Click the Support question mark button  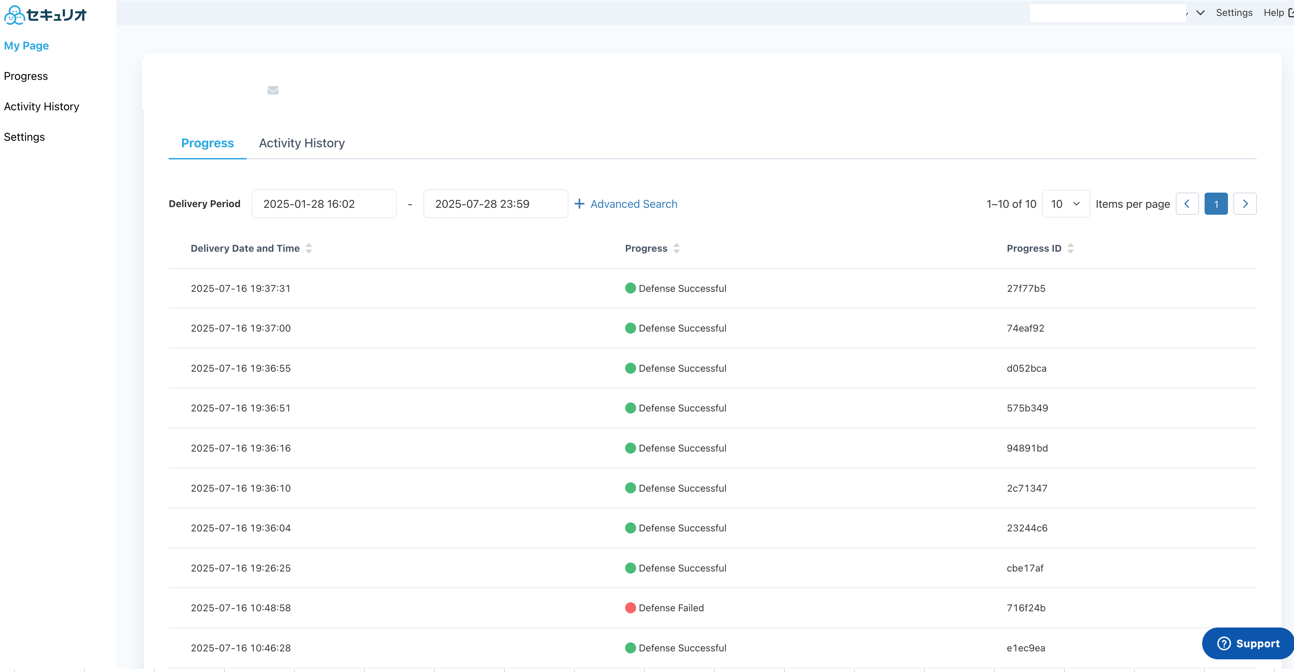pos(1248,643)
